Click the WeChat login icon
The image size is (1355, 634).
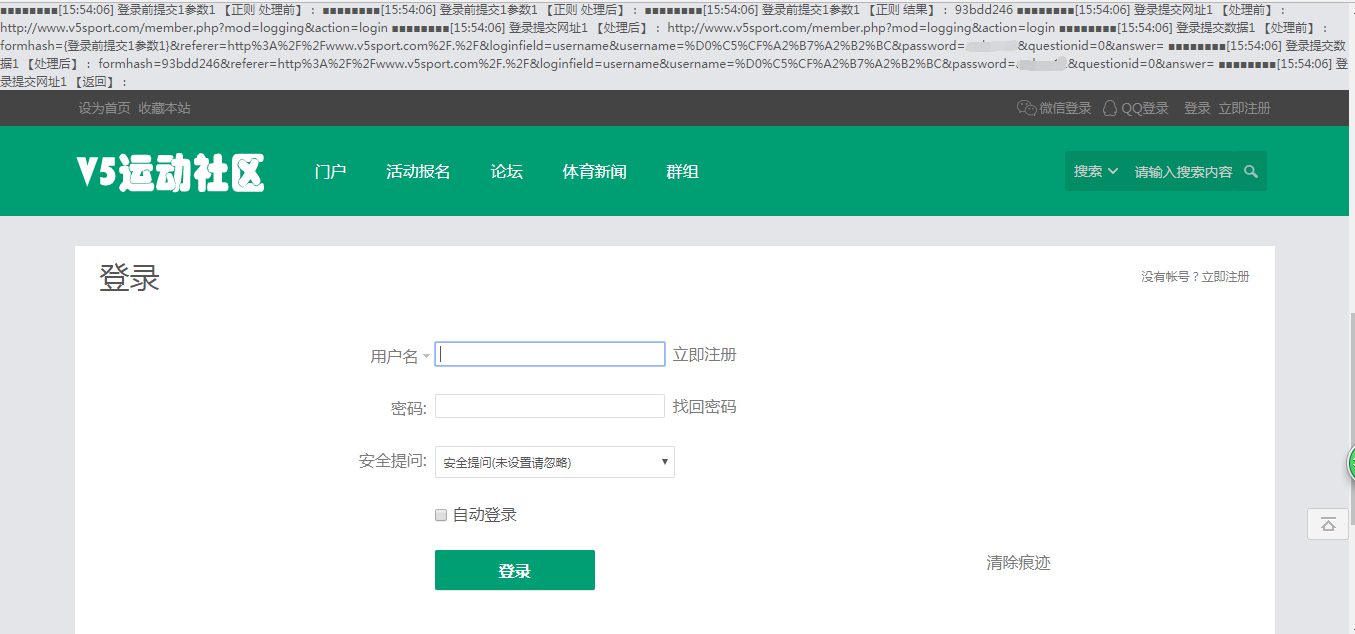pyautogui.click(x=1026, y=108)
